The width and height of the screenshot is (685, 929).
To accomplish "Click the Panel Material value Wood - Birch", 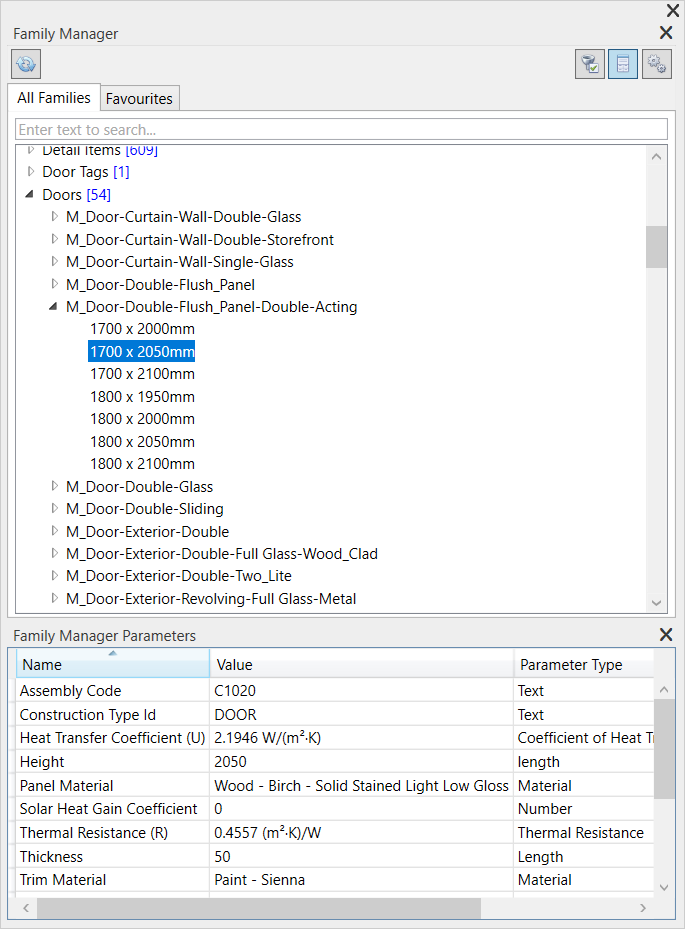I will (361, 786).
